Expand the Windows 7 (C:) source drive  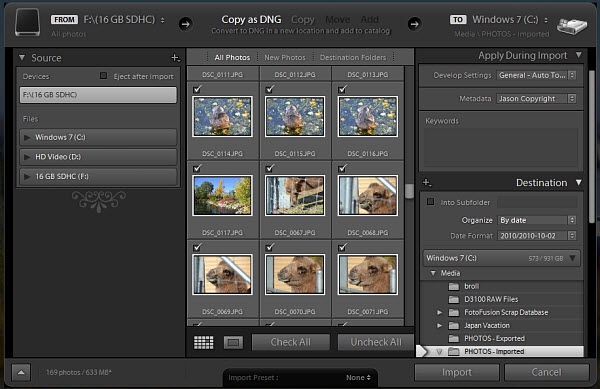coord(27,137)
